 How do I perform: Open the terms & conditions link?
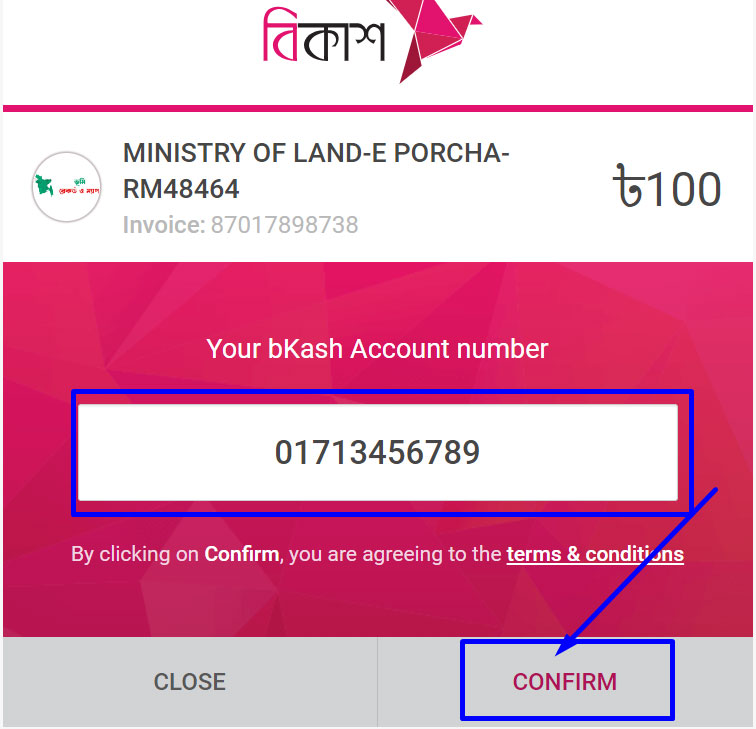click(x=595, y=554)
